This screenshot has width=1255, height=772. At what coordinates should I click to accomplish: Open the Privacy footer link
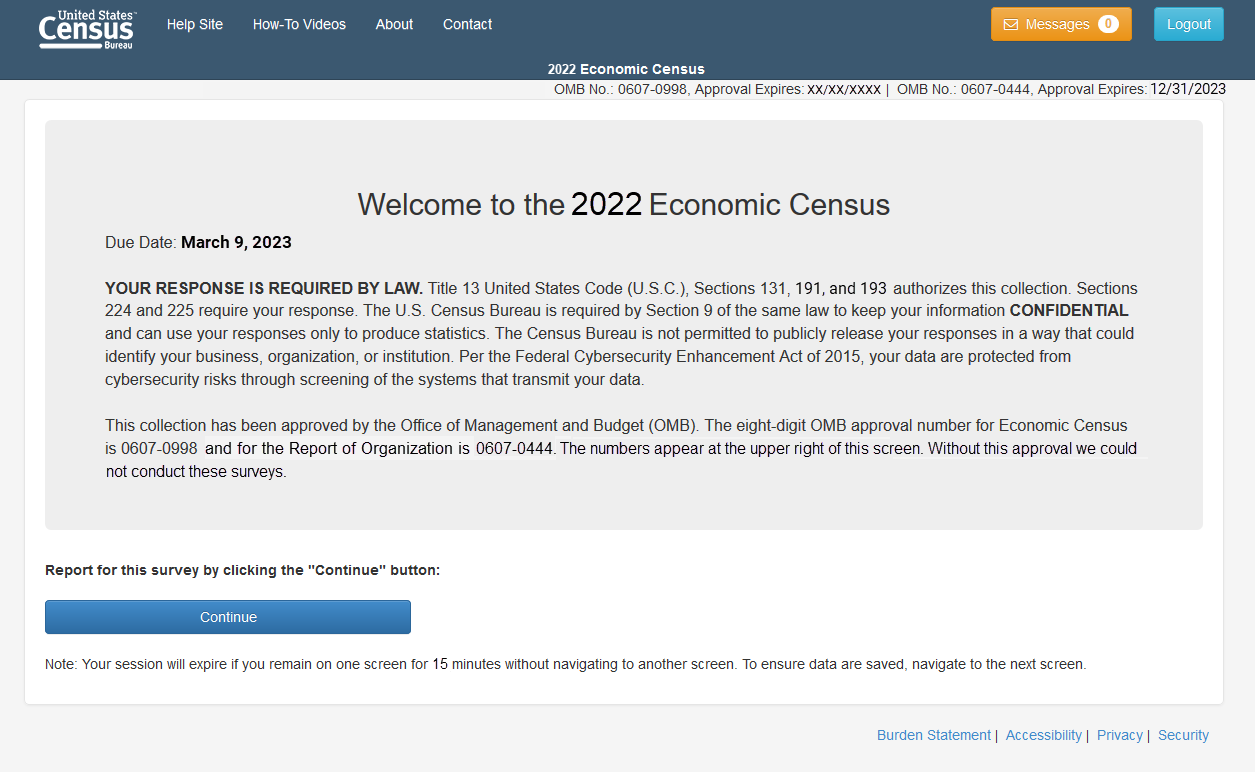(1119, 735)
